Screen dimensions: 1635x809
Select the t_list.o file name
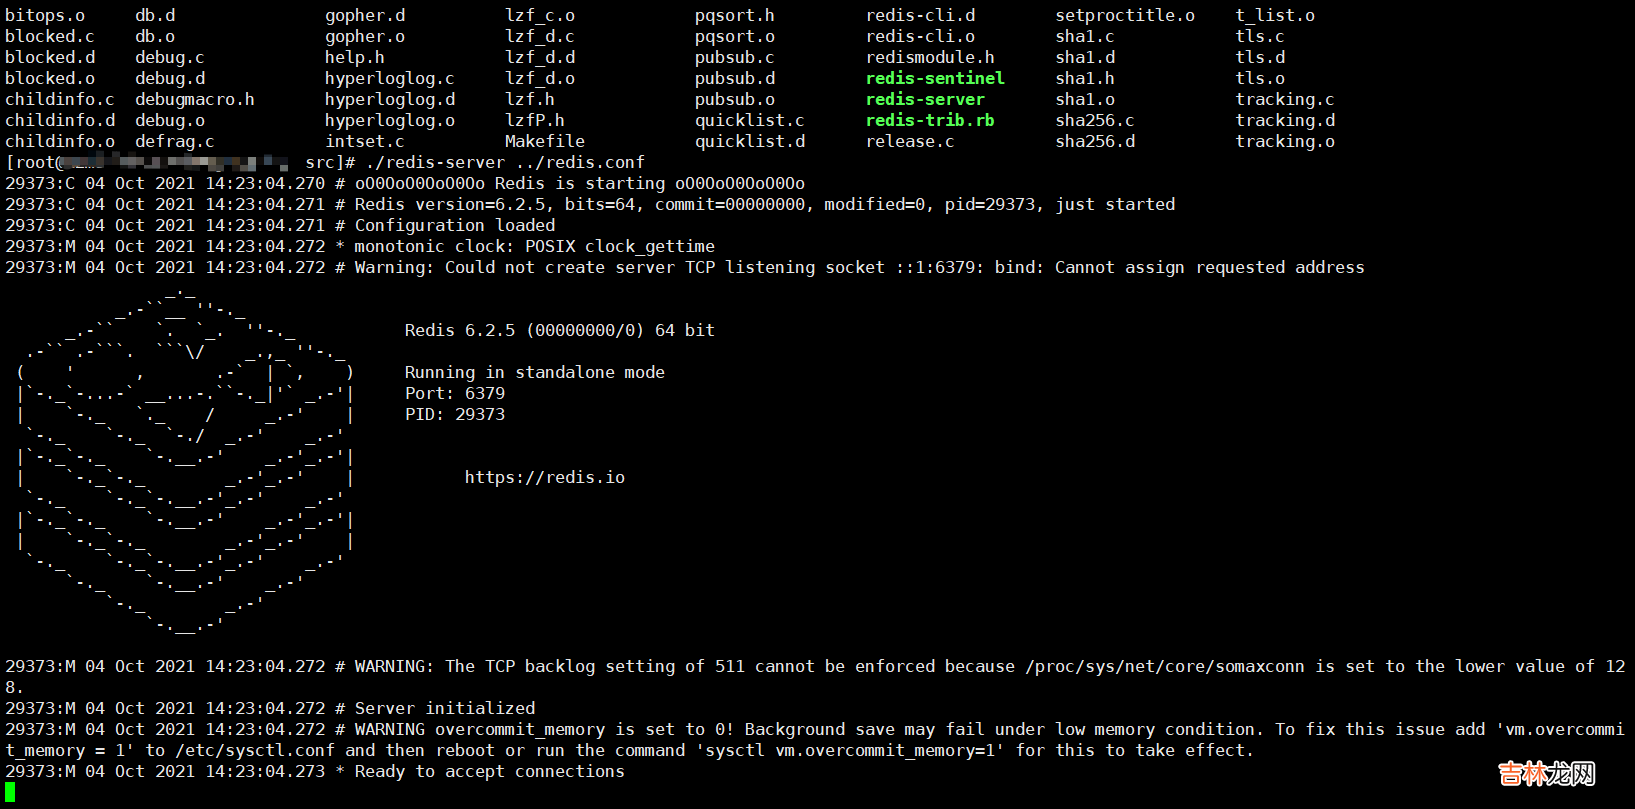[x=1275, y=15]
